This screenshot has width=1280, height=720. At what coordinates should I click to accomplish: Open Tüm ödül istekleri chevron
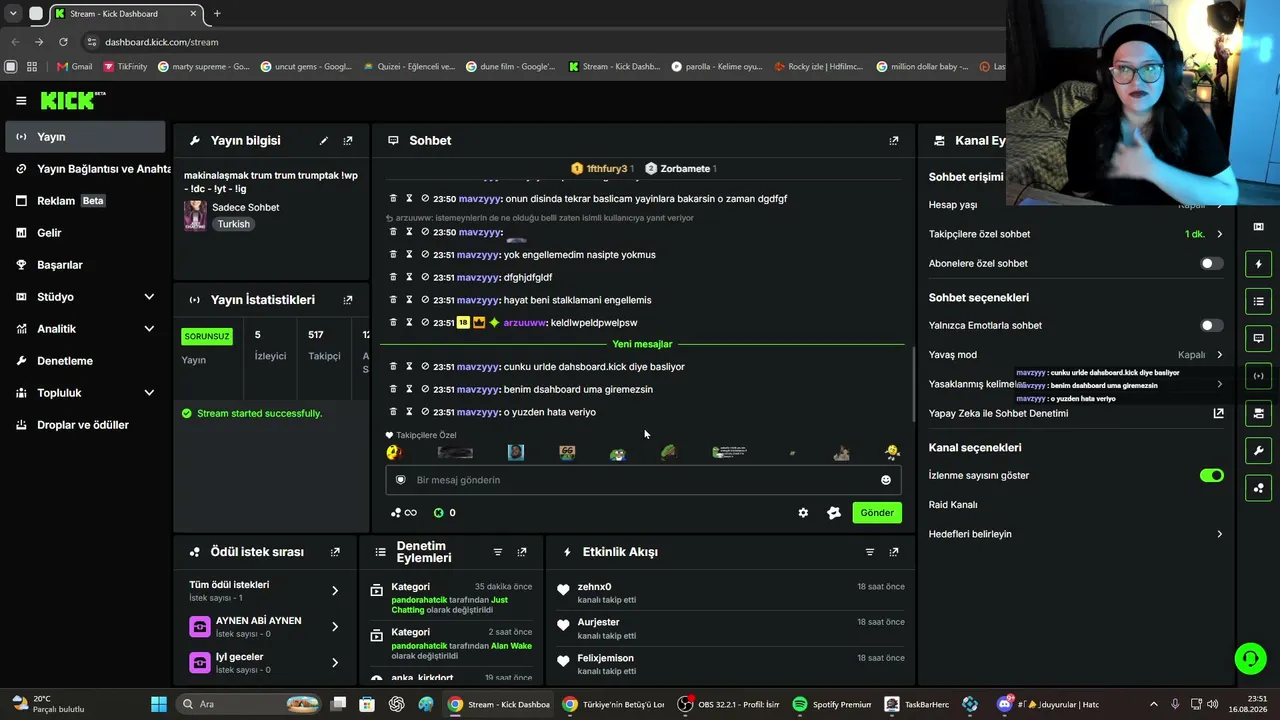(335, 591)
